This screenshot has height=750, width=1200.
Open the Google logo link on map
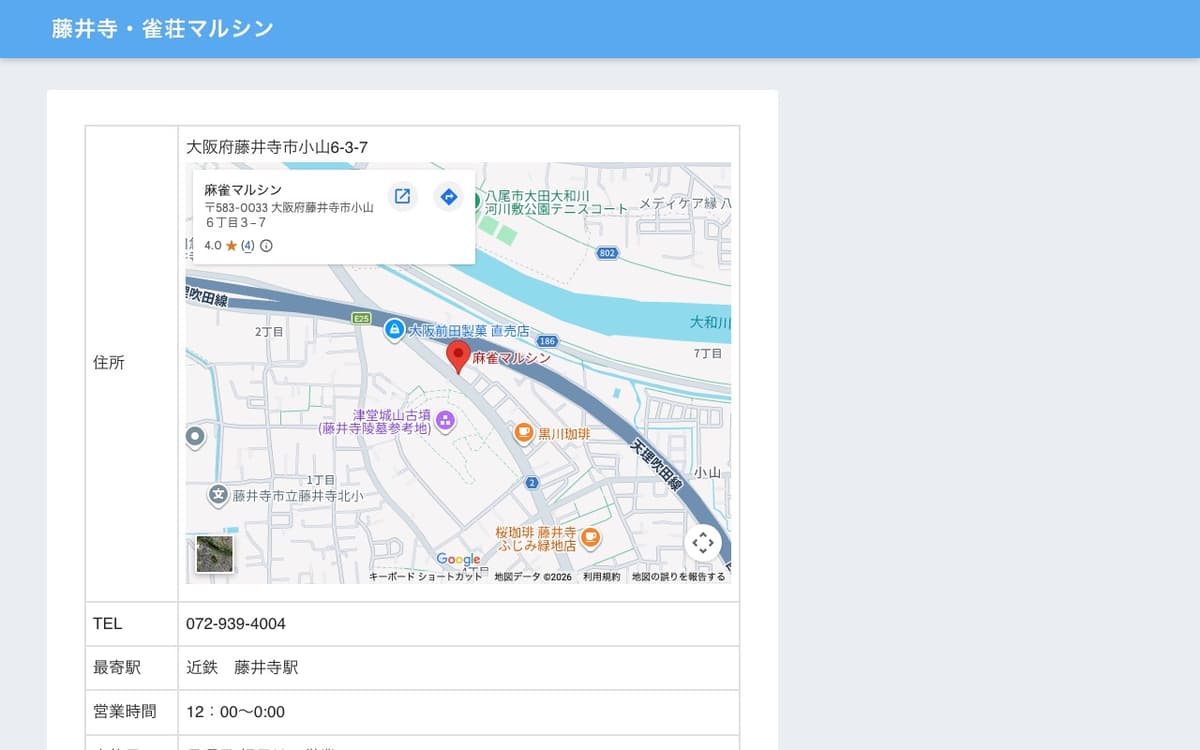(x=459, y=559)
